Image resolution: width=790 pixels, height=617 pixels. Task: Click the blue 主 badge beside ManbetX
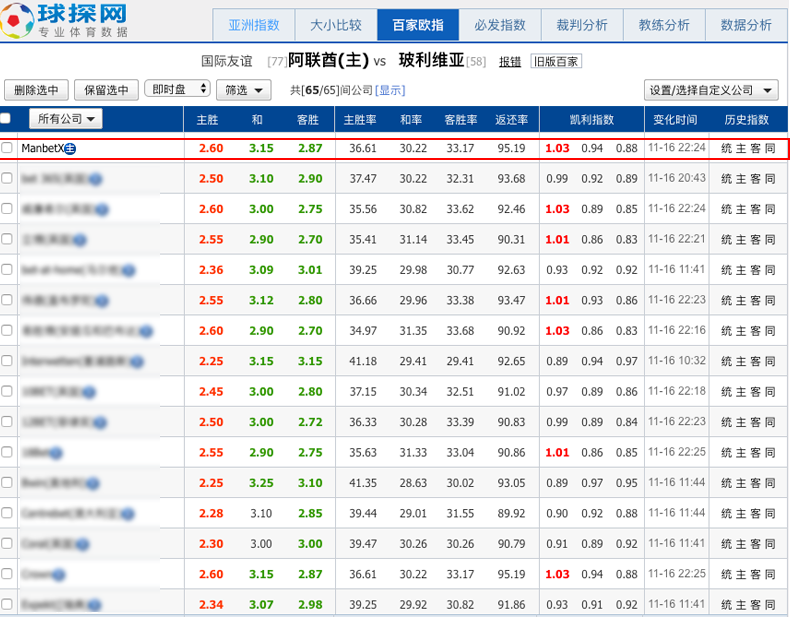[71, 149]
